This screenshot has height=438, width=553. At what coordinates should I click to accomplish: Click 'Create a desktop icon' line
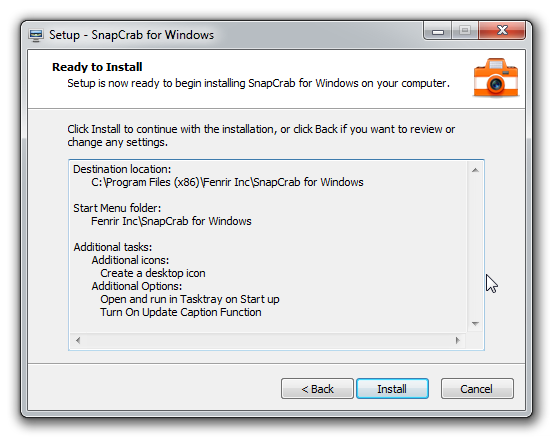coord(153,273)
